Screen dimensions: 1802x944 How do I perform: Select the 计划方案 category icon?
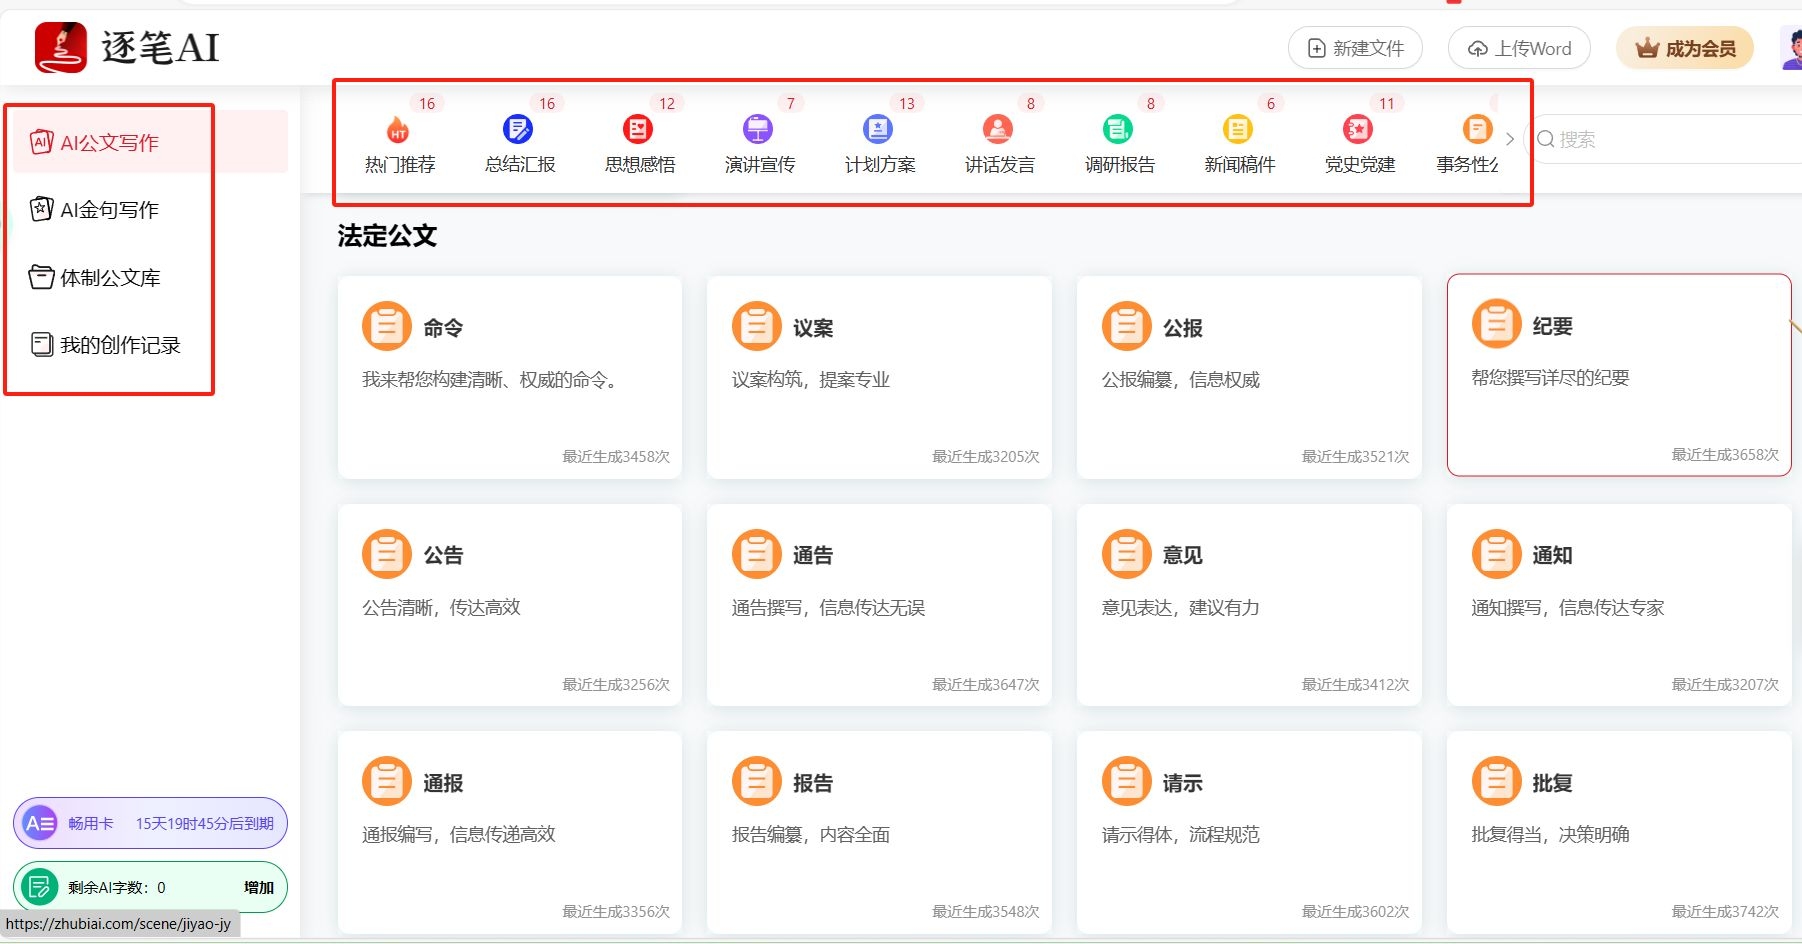(877, 128)
